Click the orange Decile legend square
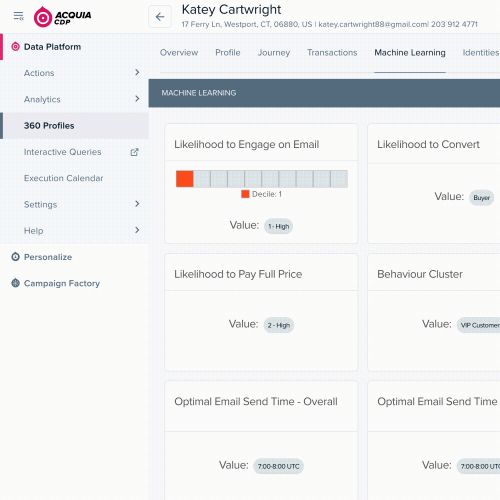This screenshot has height=500, width=500. (245, 194)
